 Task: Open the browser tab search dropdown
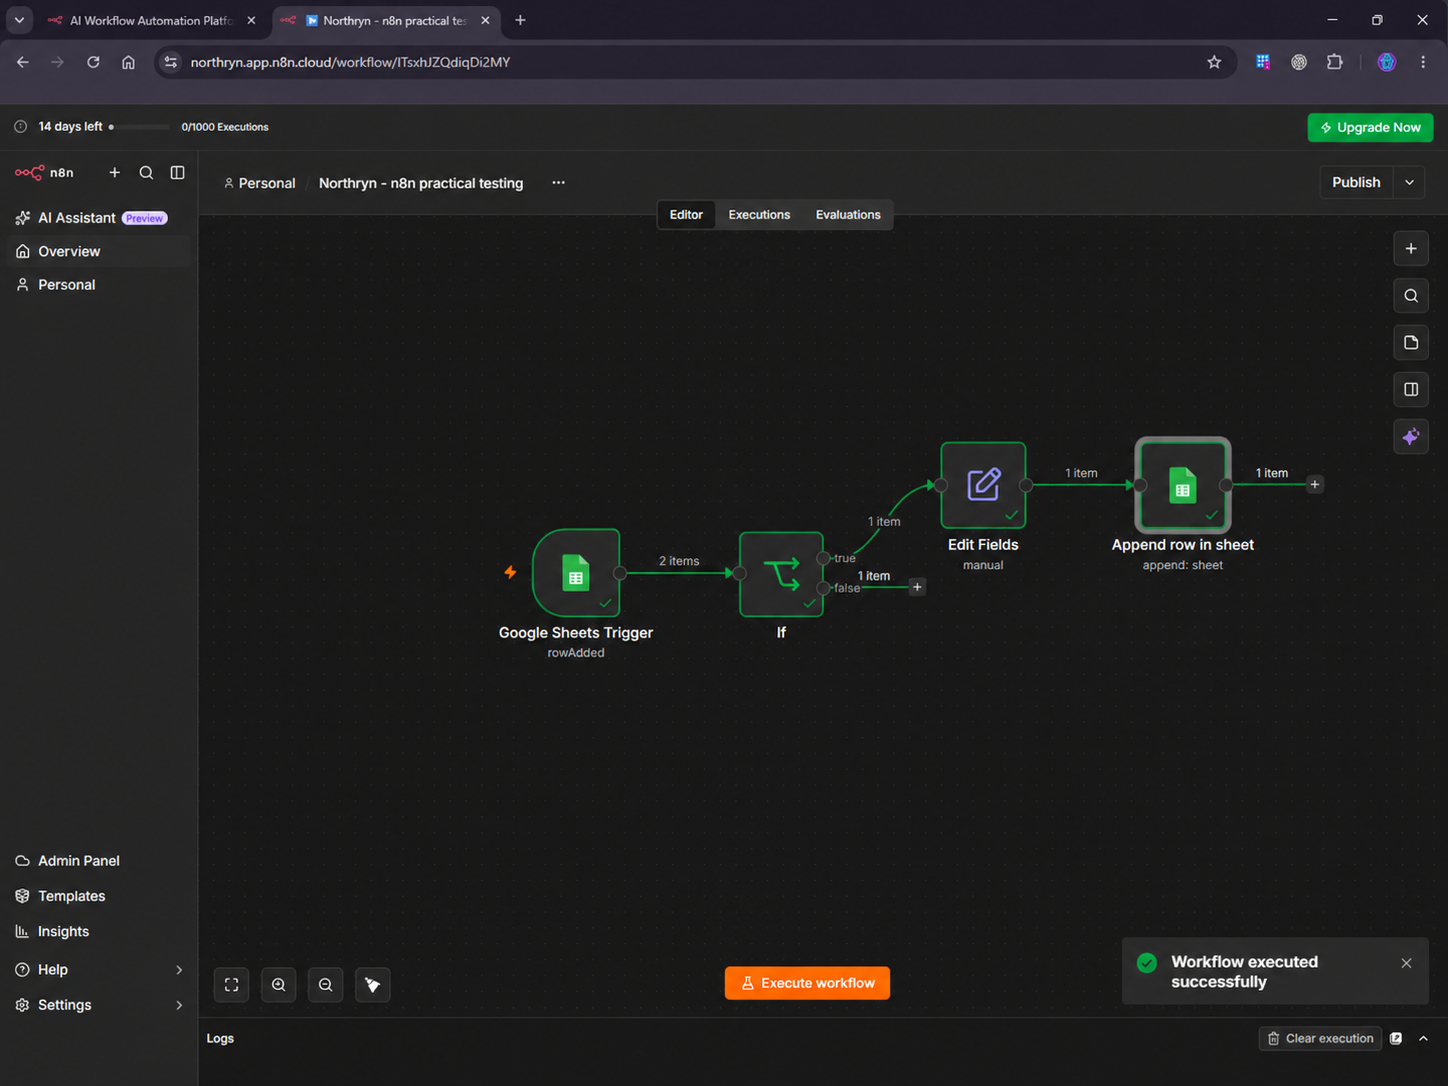click(x=19, y=20)
